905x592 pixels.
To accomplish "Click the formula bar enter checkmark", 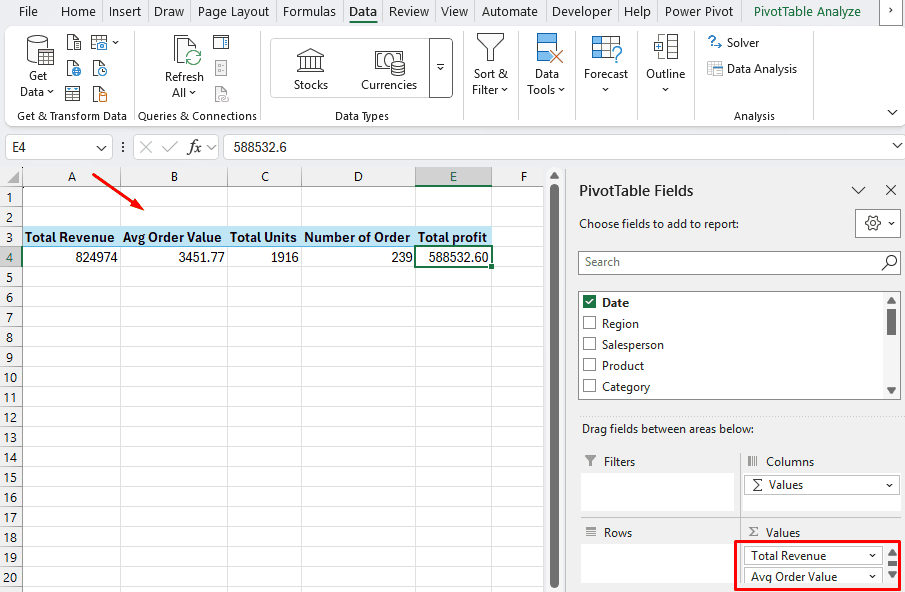I will click(170, 148).
